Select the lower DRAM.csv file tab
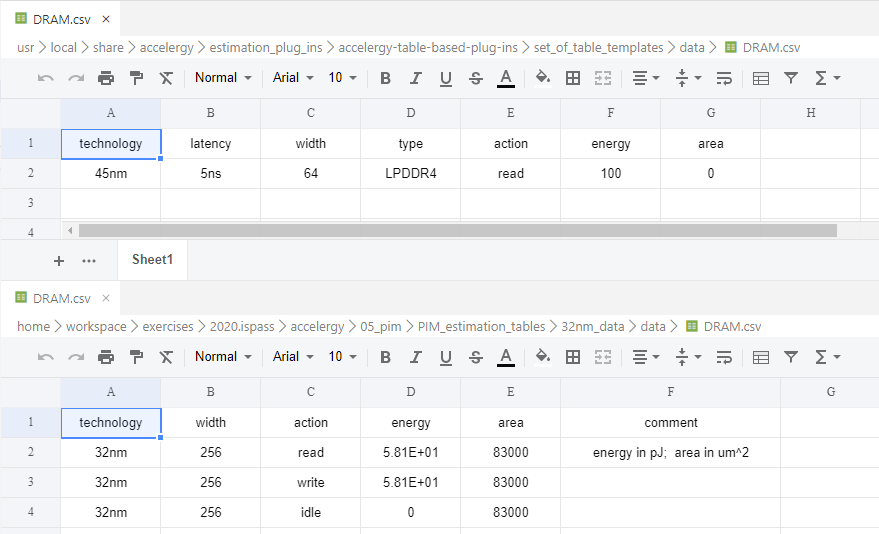Viewport: 879px width, 534px height. [61, 298]
